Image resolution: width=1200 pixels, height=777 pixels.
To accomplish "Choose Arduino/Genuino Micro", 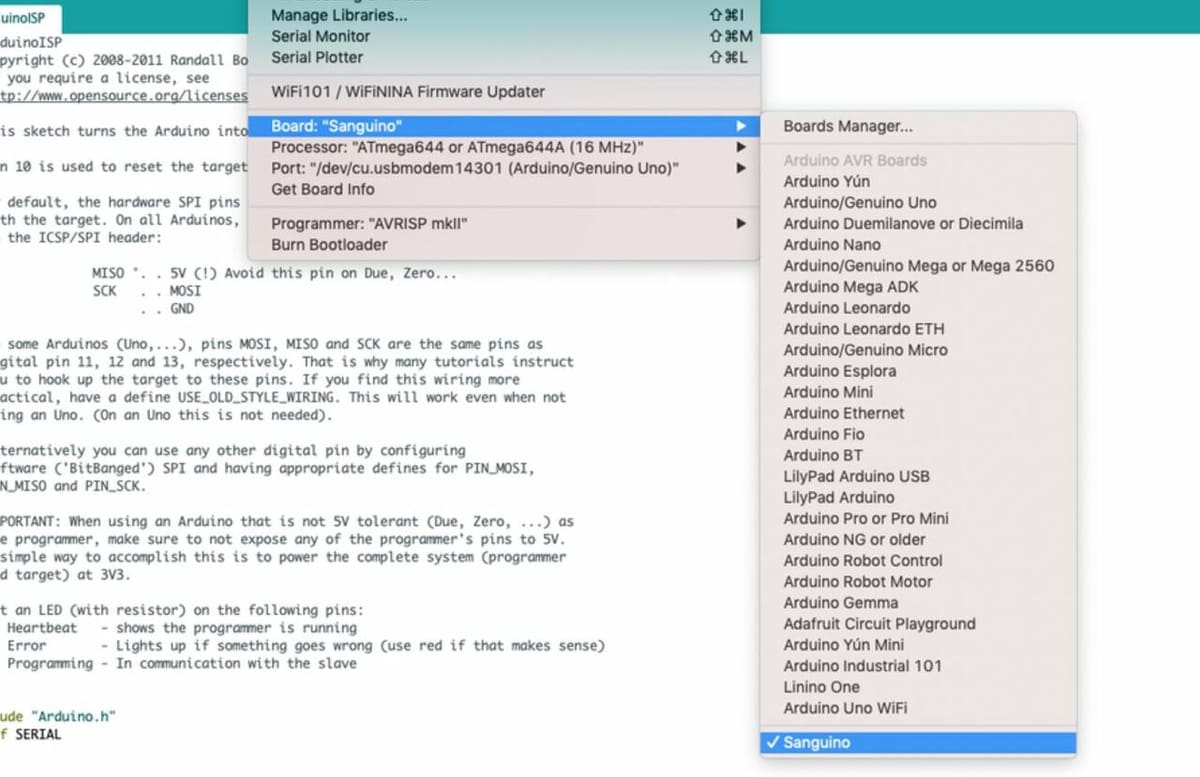I will click(x=918, y=349).
